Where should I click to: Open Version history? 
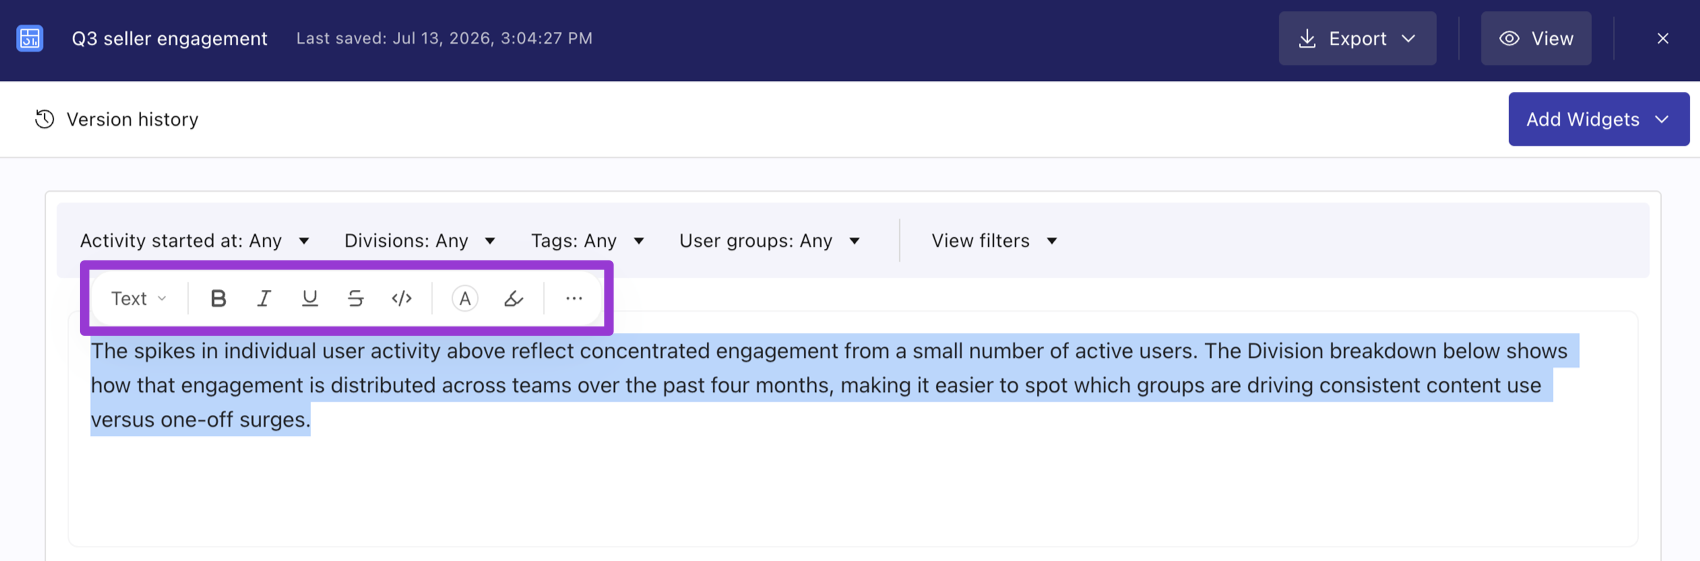click(117, 119)
